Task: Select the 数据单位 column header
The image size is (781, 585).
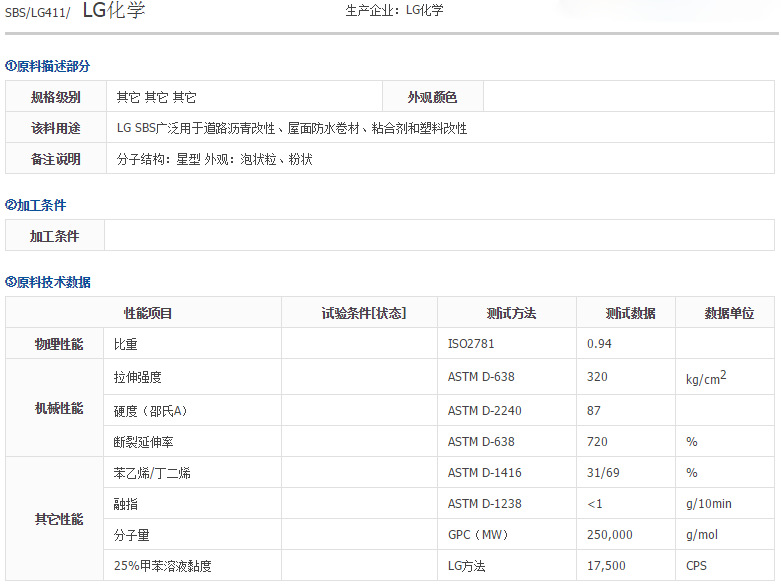Action: pos(729,313)
